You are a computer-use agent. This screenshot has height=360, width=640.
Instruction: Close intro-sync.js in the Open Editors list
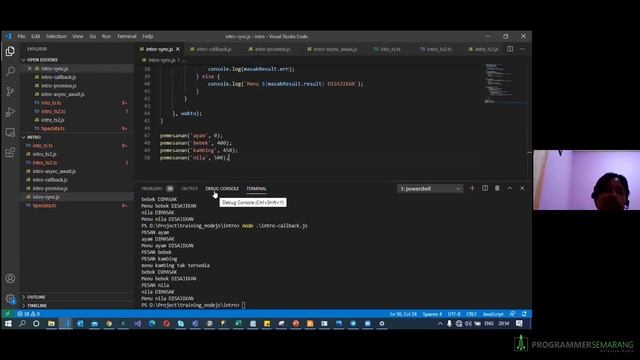point(30,69)
